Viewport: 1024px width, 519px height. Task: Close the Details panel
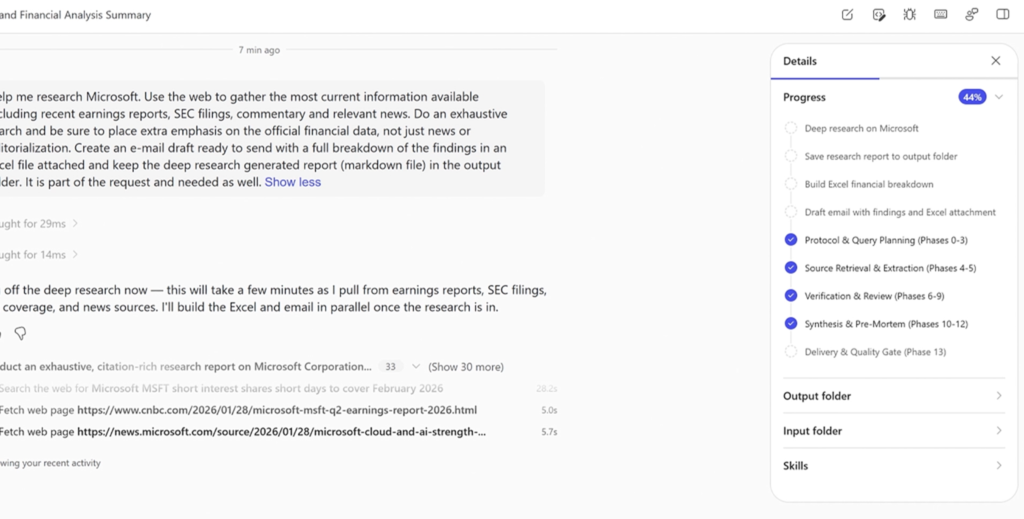pos(995,61)
